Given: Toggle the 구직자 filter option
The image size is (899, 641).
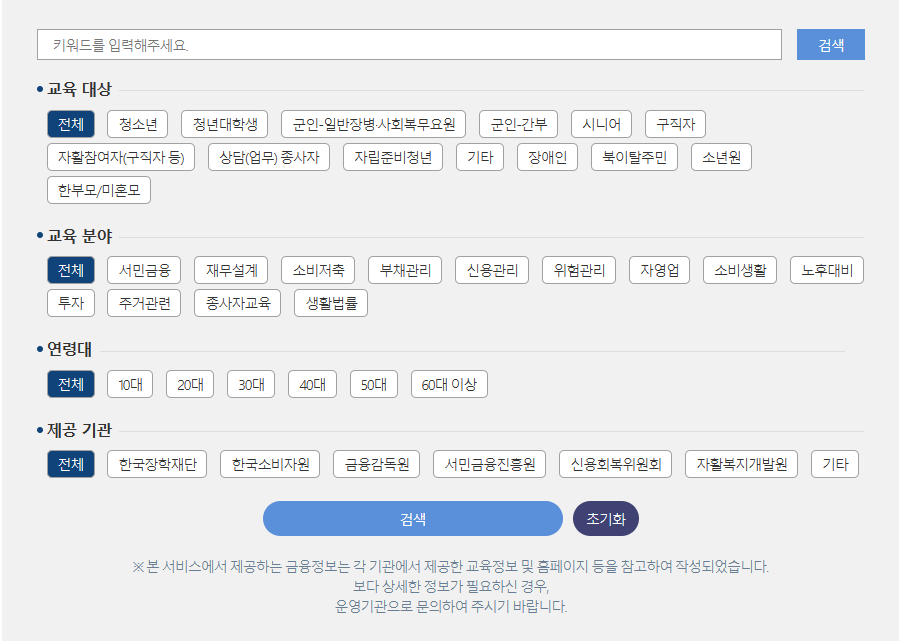Looking at the screenshot, I should [x=676, y=124].
